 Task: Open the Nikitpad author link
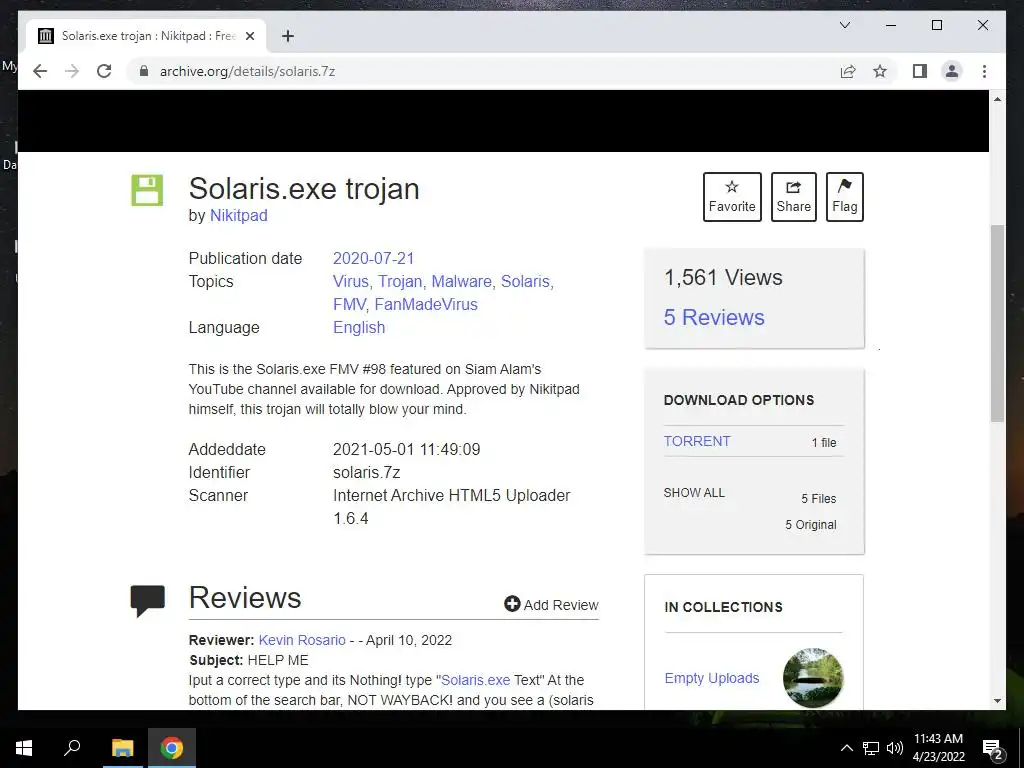(238, 216)
